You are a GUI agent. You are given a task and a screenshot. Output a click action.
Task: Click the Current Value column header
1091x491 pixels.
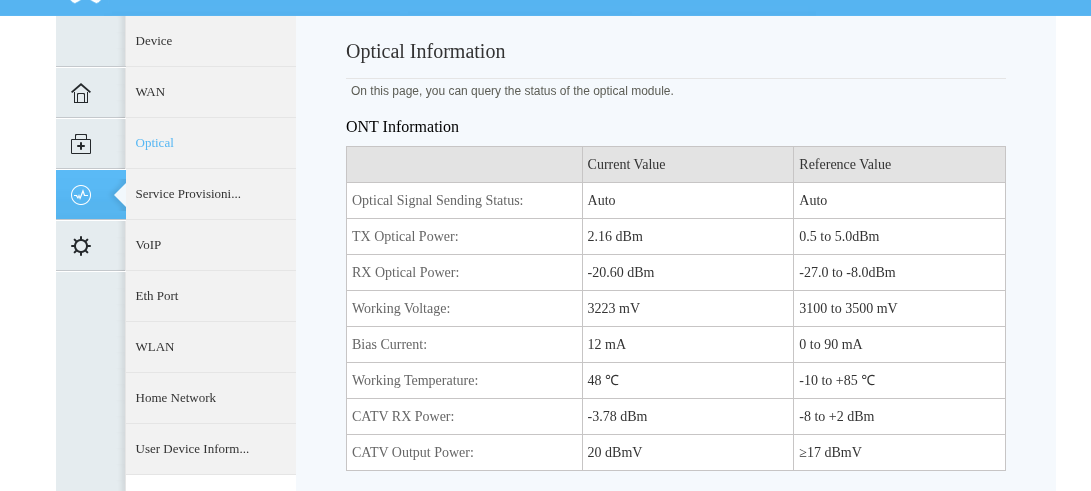tap(626, 165)
